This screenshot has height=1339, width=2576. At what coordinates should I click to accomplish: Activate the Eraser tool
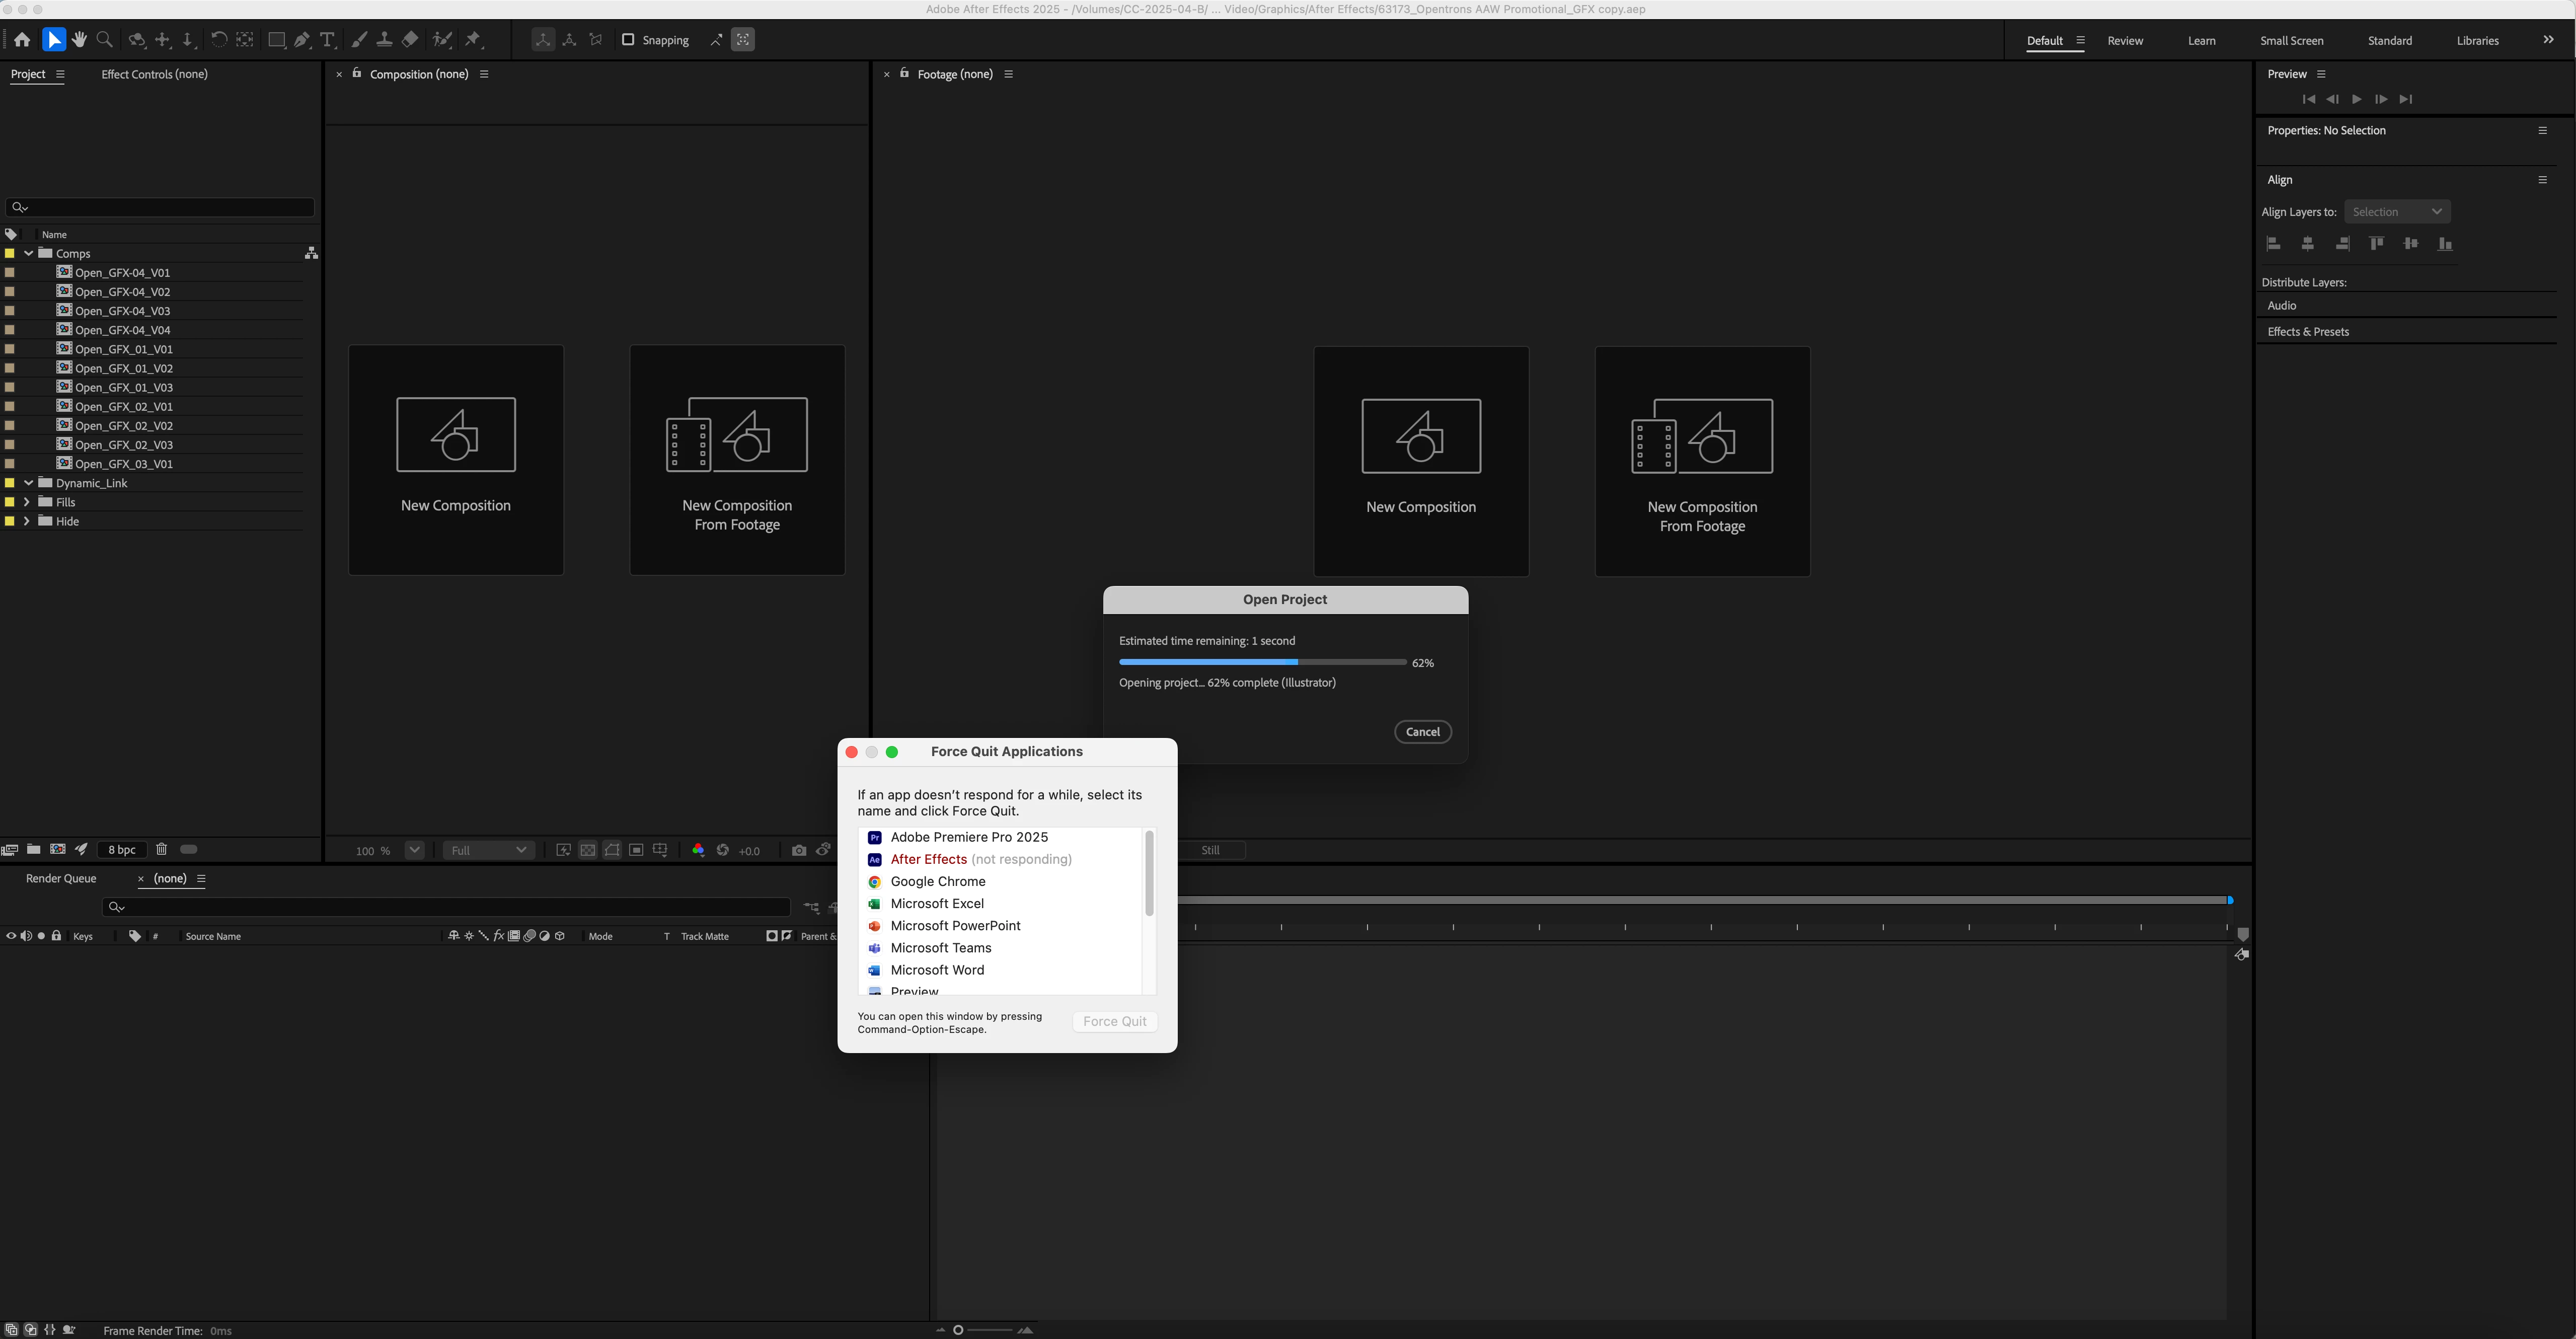point(410,40)
